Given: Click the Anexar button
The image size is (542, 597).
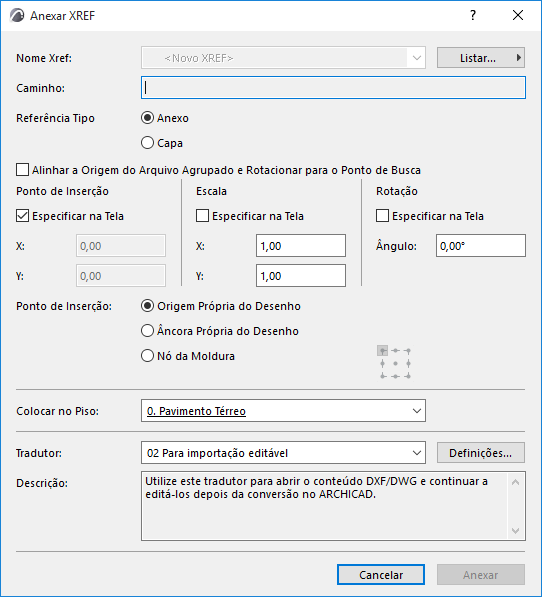Looking at the screenshot, I should click(481, 575).
